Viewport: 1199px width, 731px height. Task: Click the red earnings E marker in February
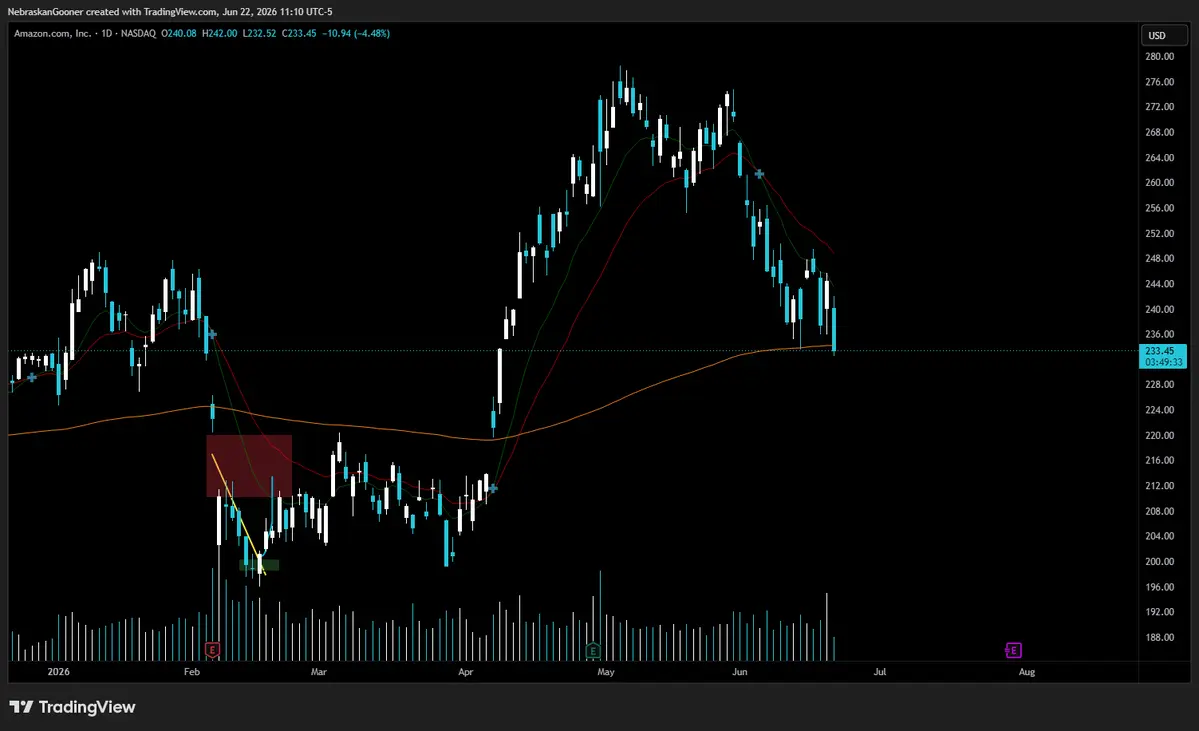coord(213,650)
